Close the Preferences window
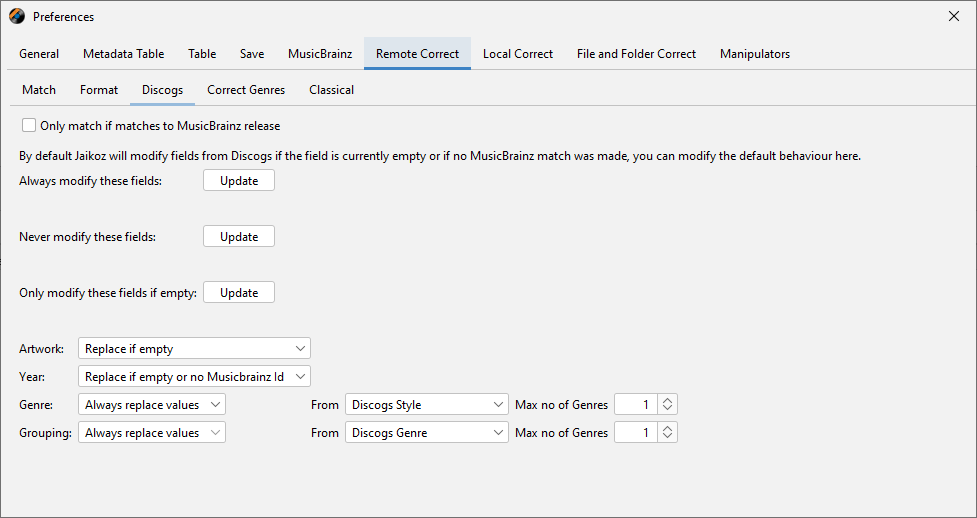Image resolution: width=977 pixels, height=518 pixels. [x=953, y=16]
